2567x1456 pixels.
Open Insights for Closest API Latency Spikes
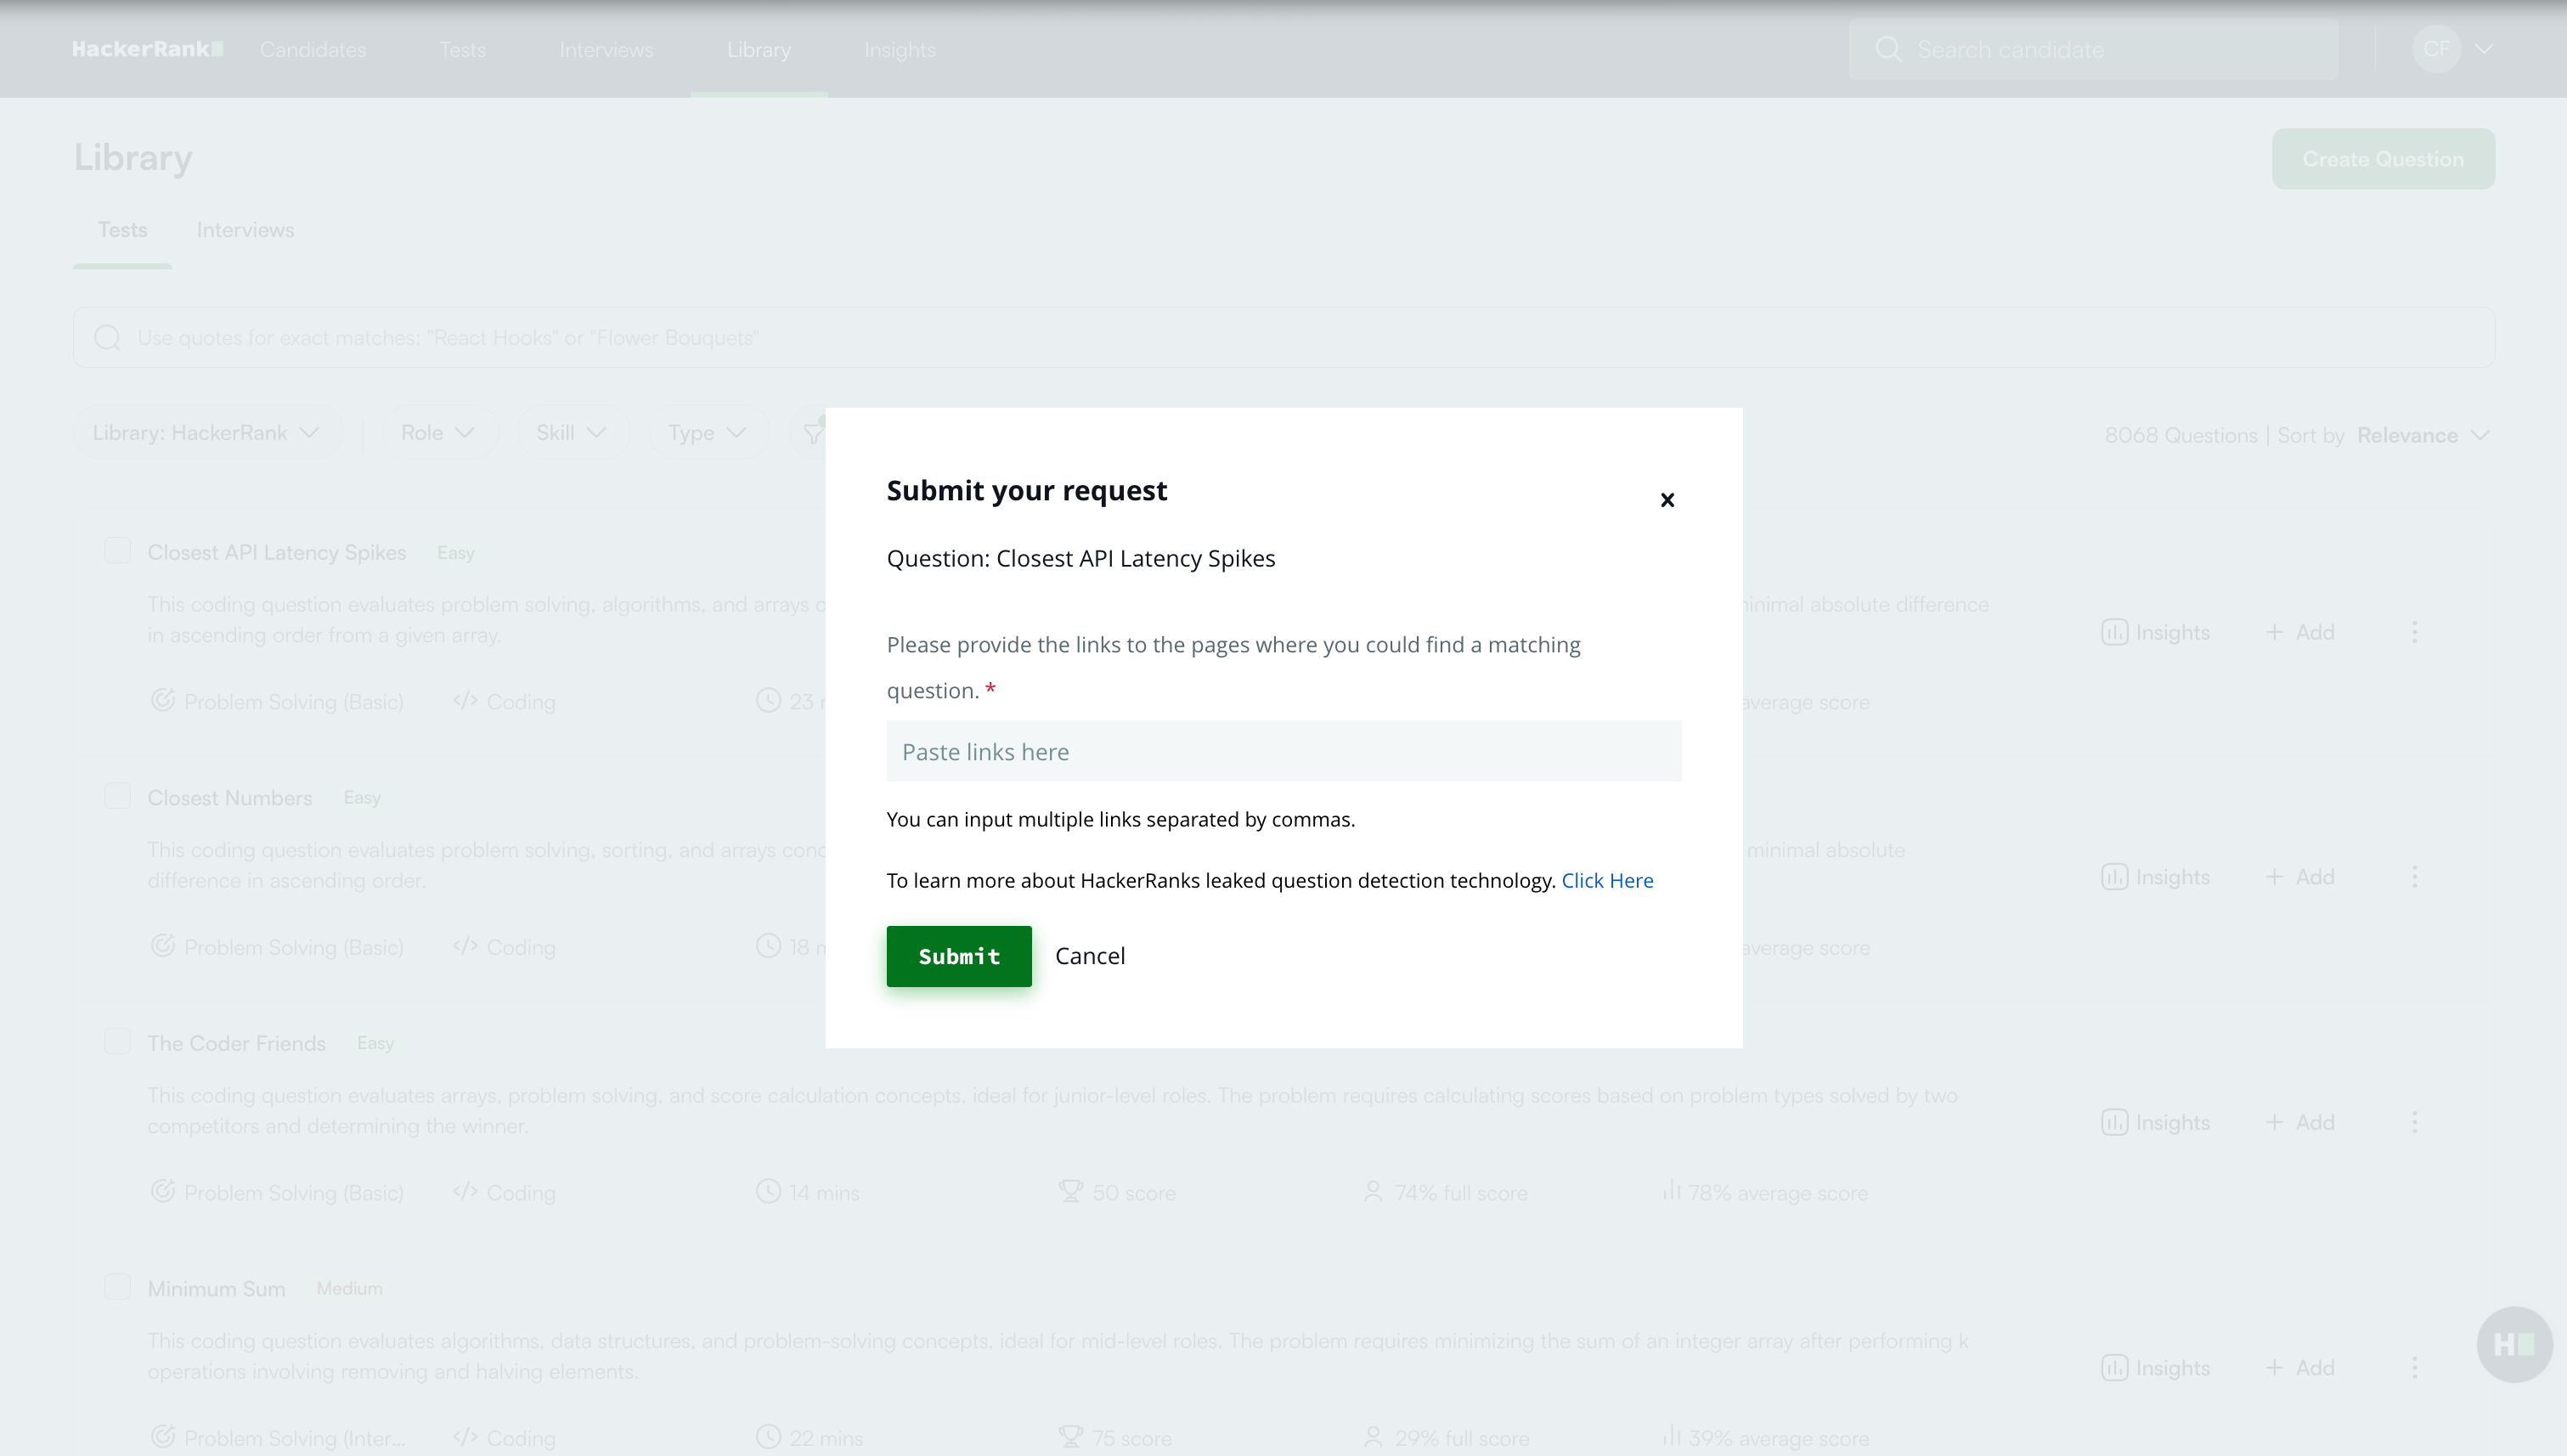(x=2156, y=632)
